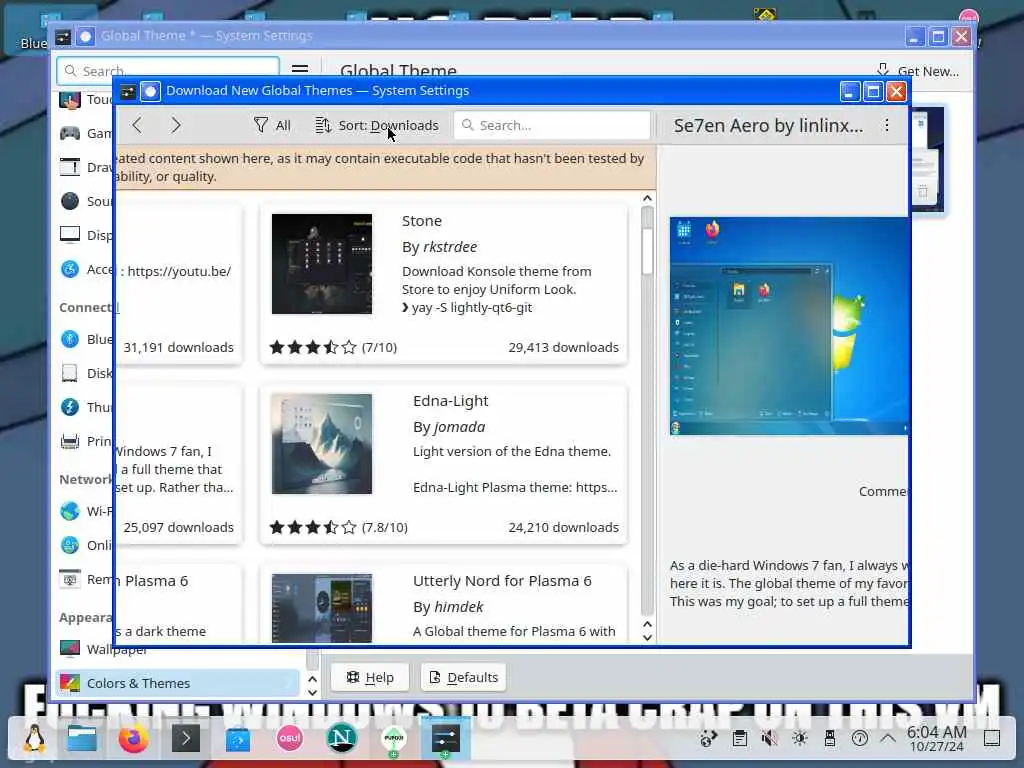Click the down arrow of the theme list scrollbar
1024x768 pixels.
[x=647, y=637]
